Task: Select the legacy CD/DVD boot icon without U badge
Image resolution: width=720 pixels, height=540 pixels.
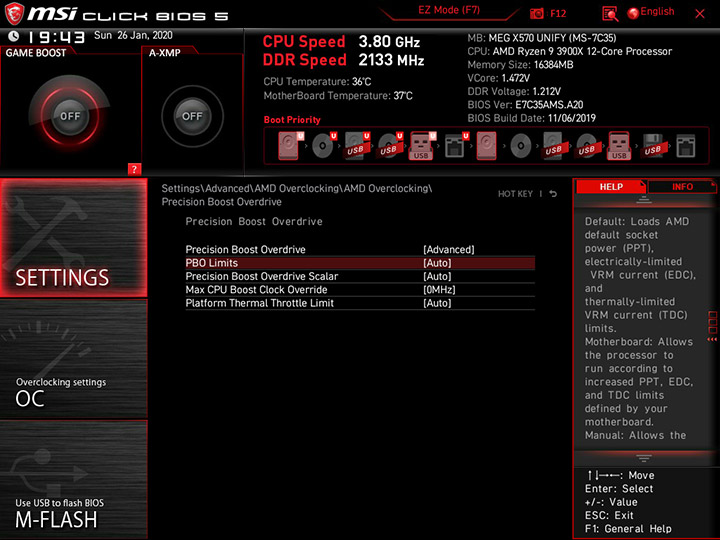Action: point(520,146)
